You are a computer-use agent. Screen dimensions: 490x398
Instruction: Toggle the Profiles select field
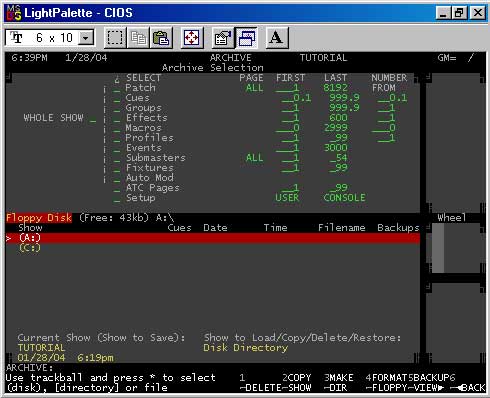[116, 139]
